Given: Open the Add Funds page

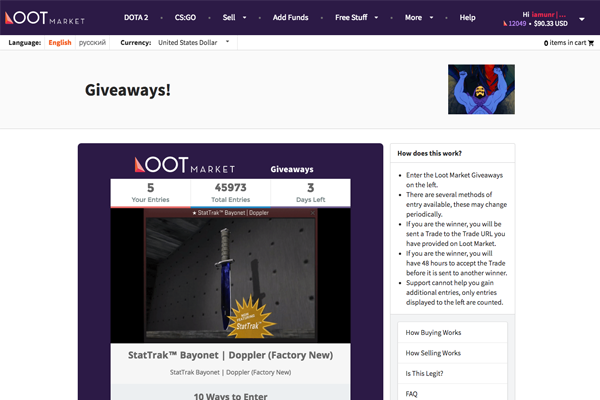Looking at the screenshot, I should [x=290, y=18].
